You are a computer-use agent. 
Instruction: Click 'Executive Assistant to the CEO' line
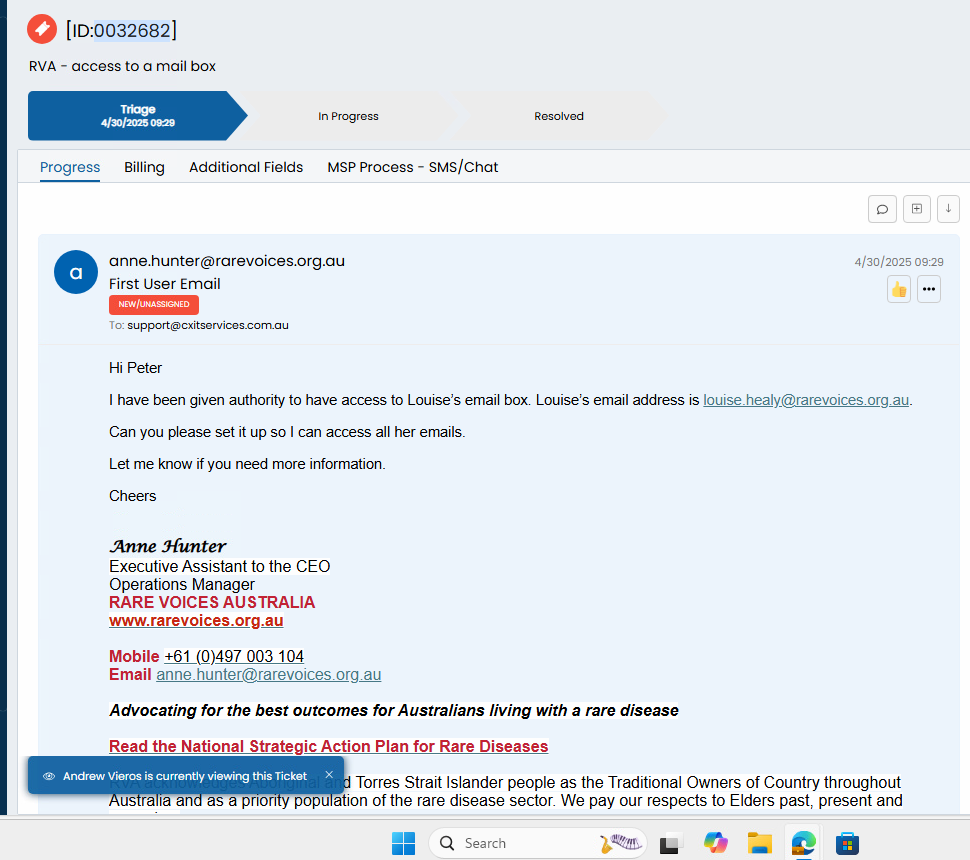[x=220, y=566]
